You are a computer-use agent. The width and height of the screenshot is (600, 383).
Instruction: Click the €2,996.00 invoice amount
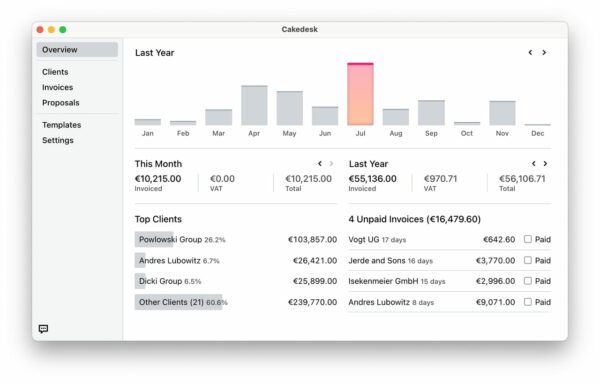(496, 281)
